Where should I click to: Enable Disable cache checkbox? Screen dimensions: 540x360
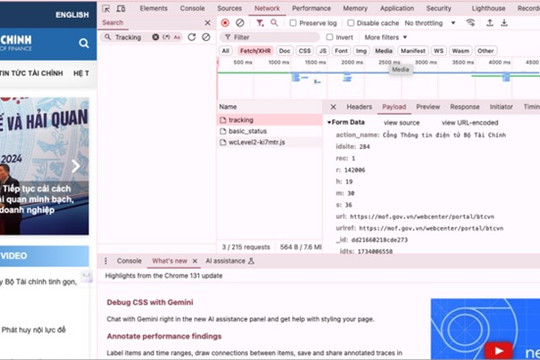coord(351,23)
